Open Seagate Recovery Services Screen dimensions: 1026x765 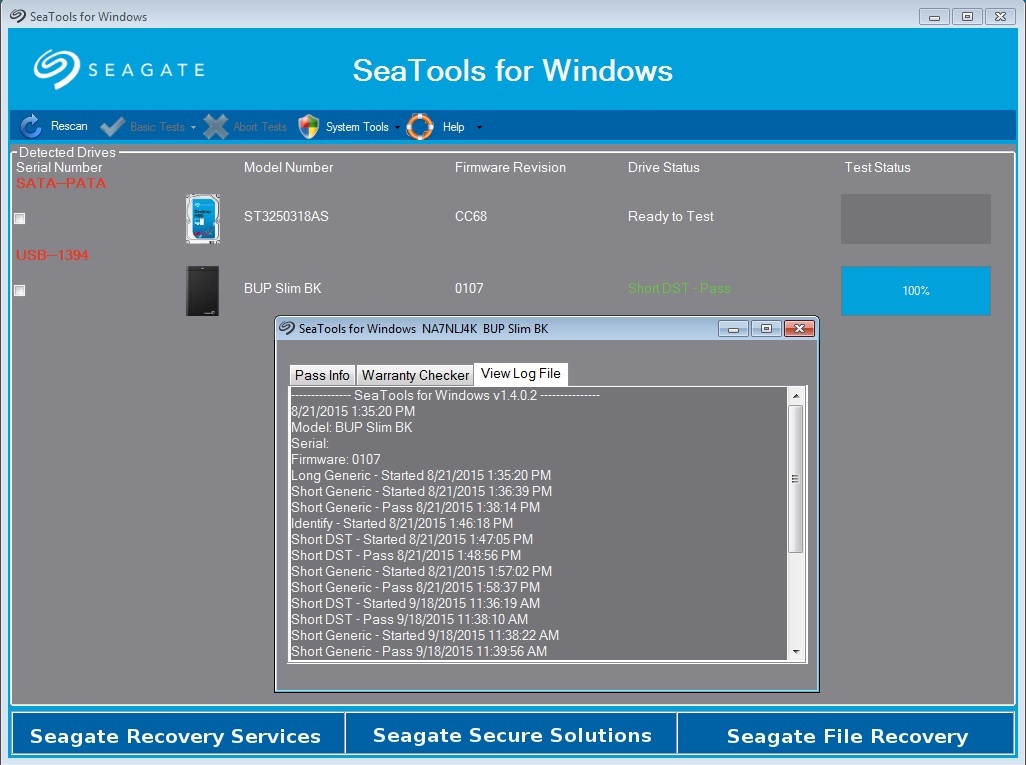tap(178, 734)
